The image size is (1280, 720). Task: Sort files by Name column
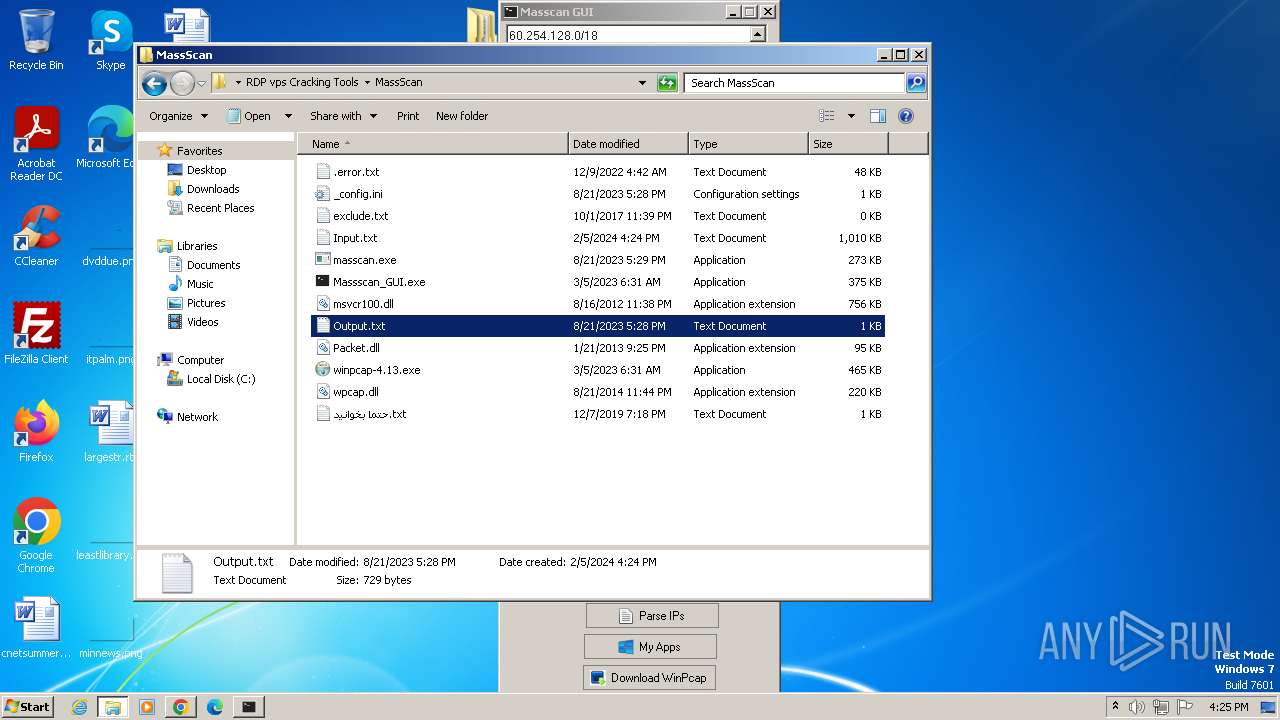(x=432, y=144)
